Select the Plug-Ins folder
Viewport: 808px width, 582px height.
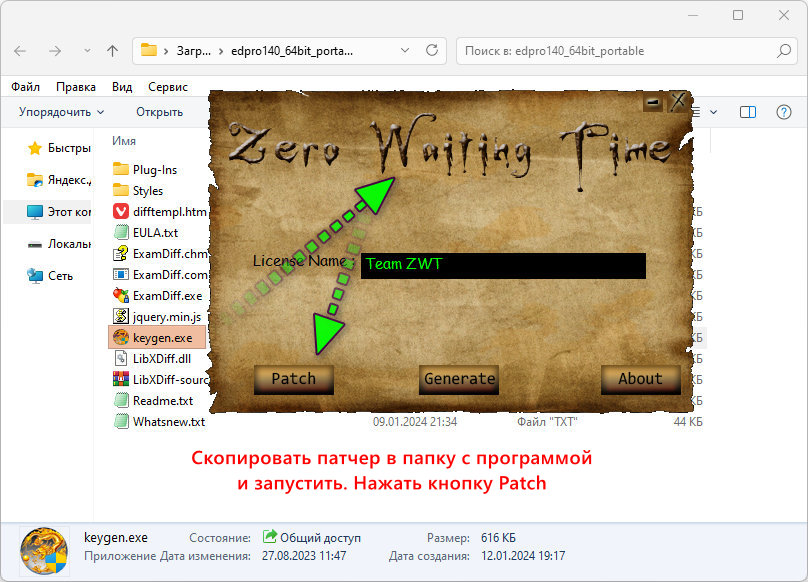point(145,170)
